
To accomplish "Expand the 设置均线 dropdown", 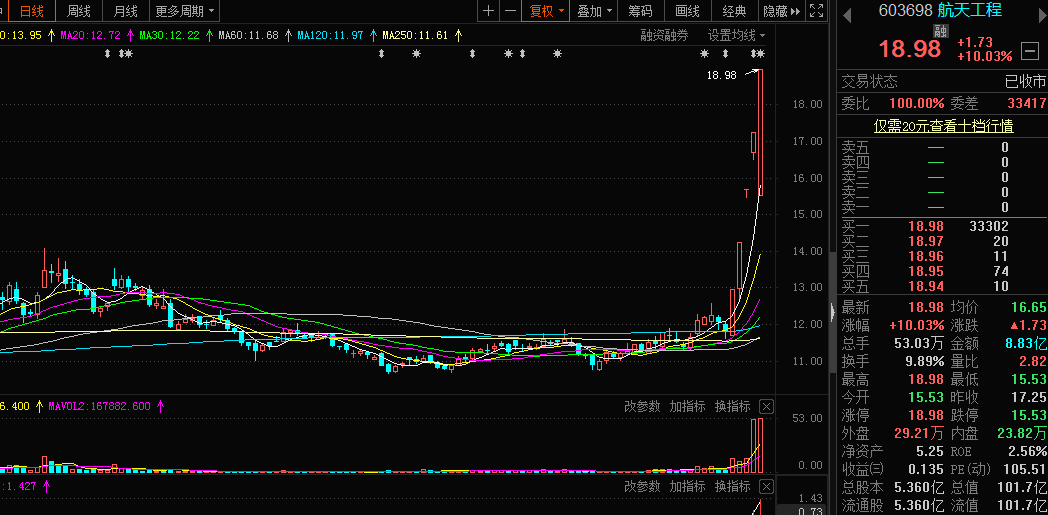I will (736, 35).
